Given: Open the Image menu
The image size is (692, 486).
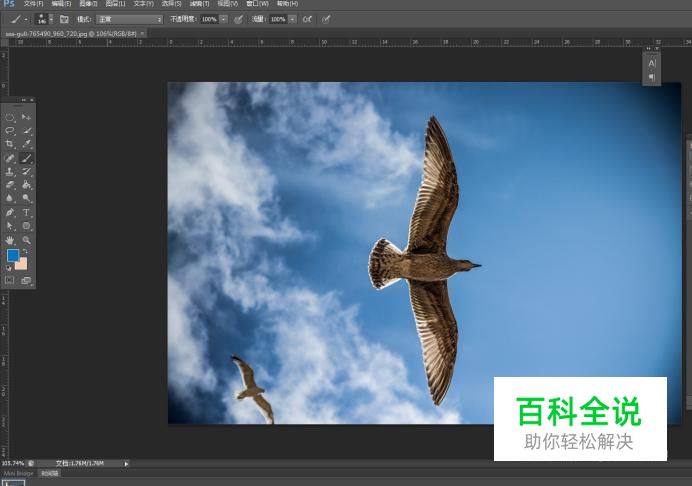Looking at the screenshot, I should (x=88, y=4).
